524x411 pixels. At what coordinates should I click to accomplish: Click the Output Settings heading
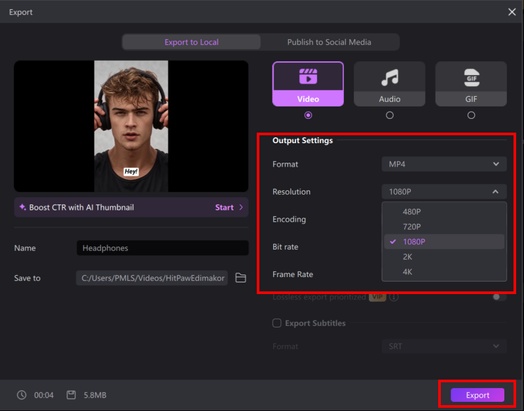pyautogui.click(x=302, y=140)
